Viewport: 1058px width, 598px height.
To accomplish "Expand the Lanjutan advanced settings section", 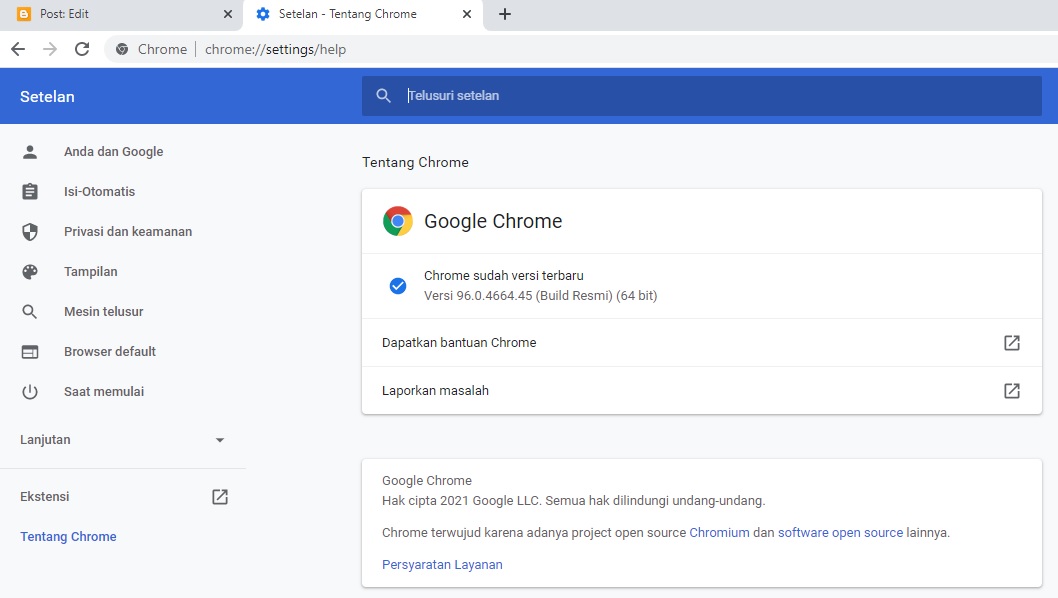I will tap(219, 439).
